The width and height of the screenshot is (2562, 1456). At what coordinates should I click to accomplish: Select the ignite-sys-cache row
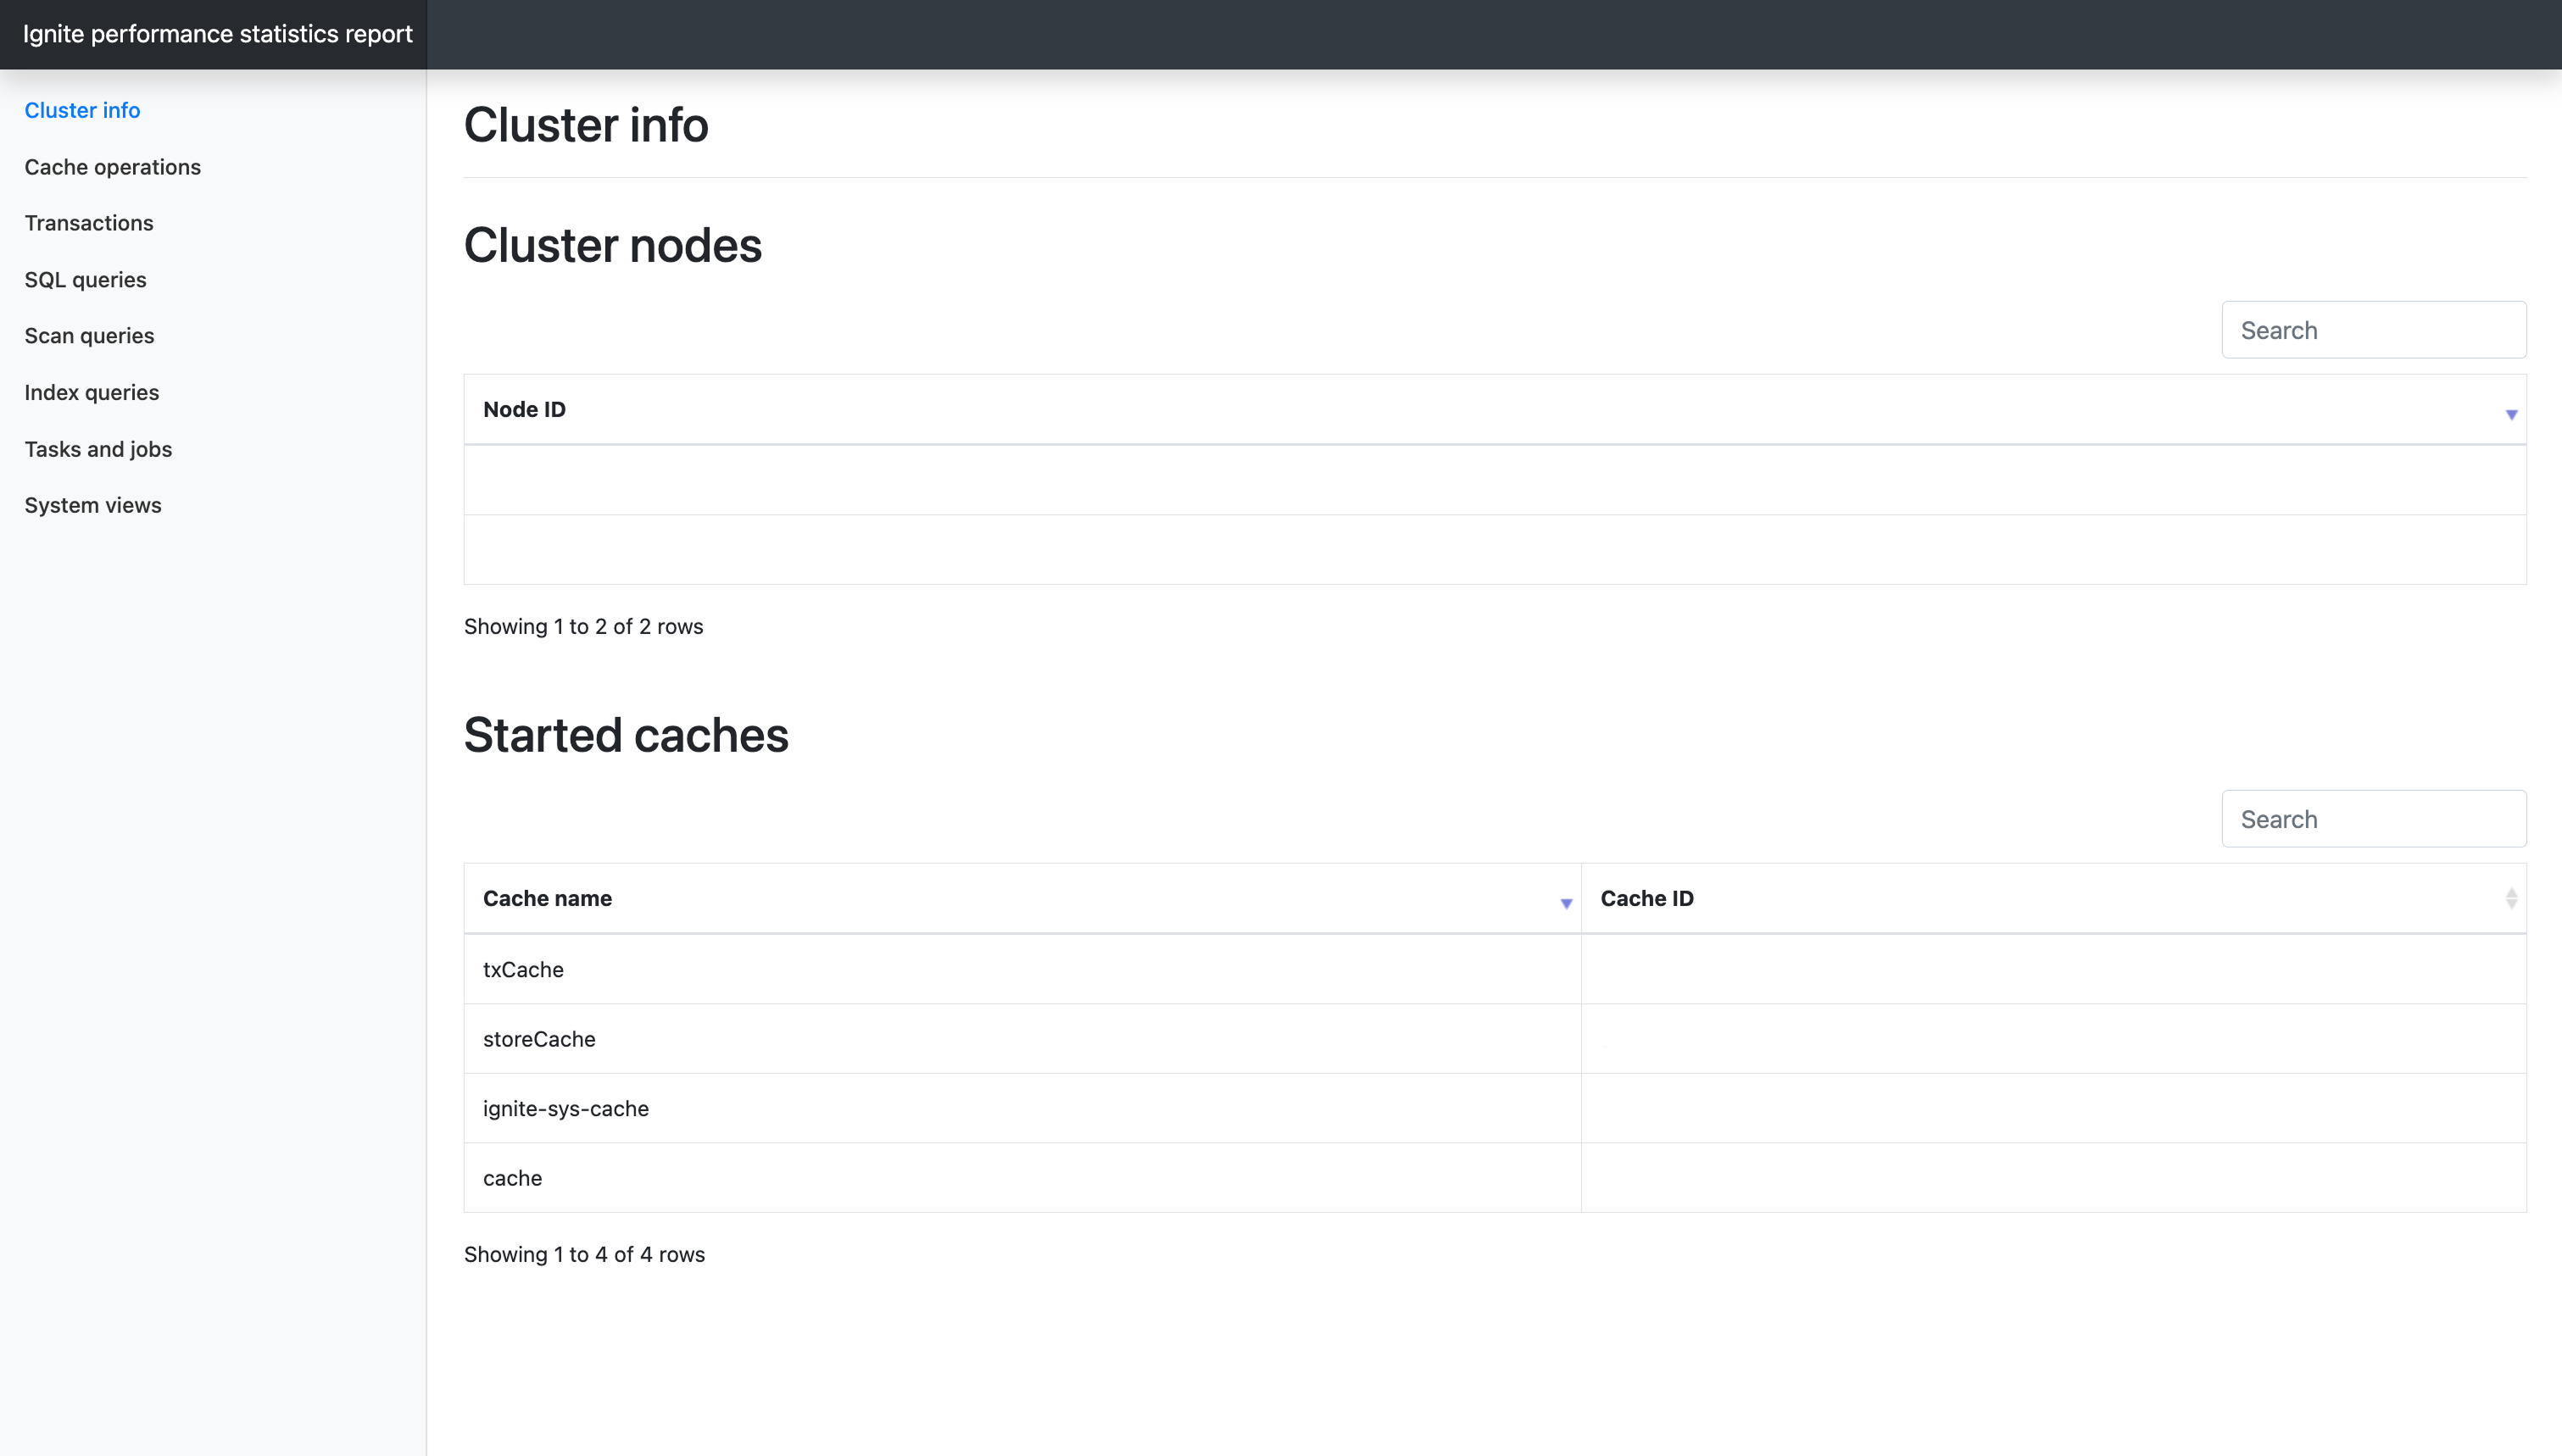[x=1495, y=1108]
